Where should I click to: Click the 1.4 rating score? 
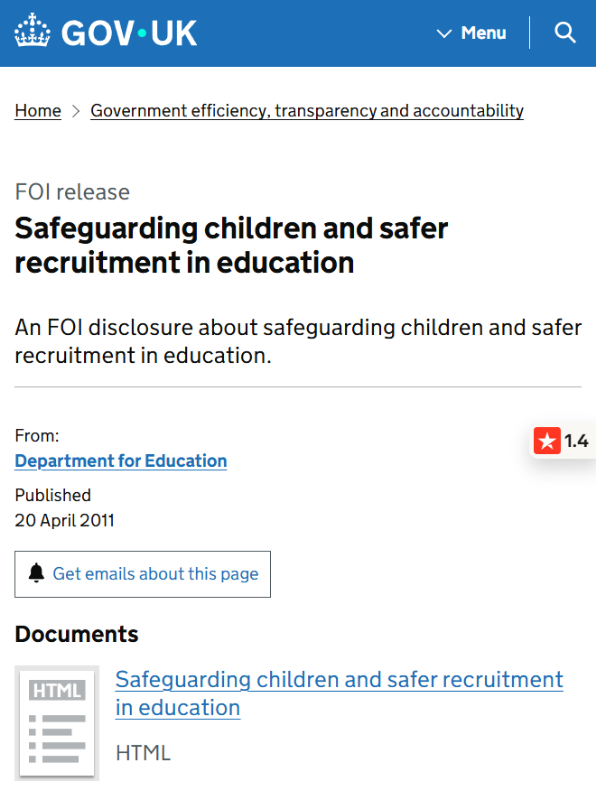point(577,441)
